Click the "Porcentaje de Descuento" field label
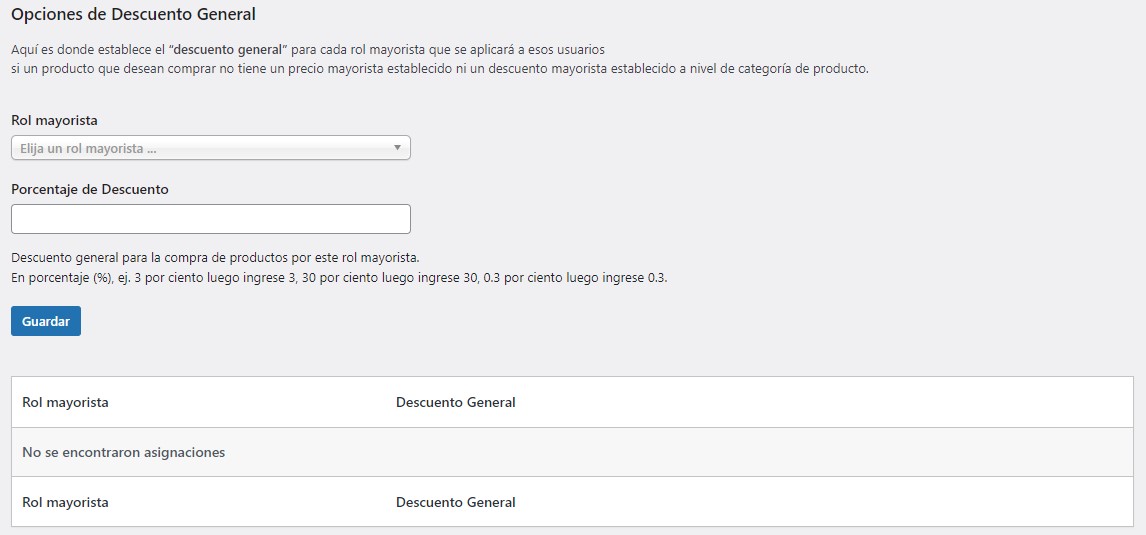The width and height of the screenshot is (1146, 535). pyautogui.click(x=90, y=189)
